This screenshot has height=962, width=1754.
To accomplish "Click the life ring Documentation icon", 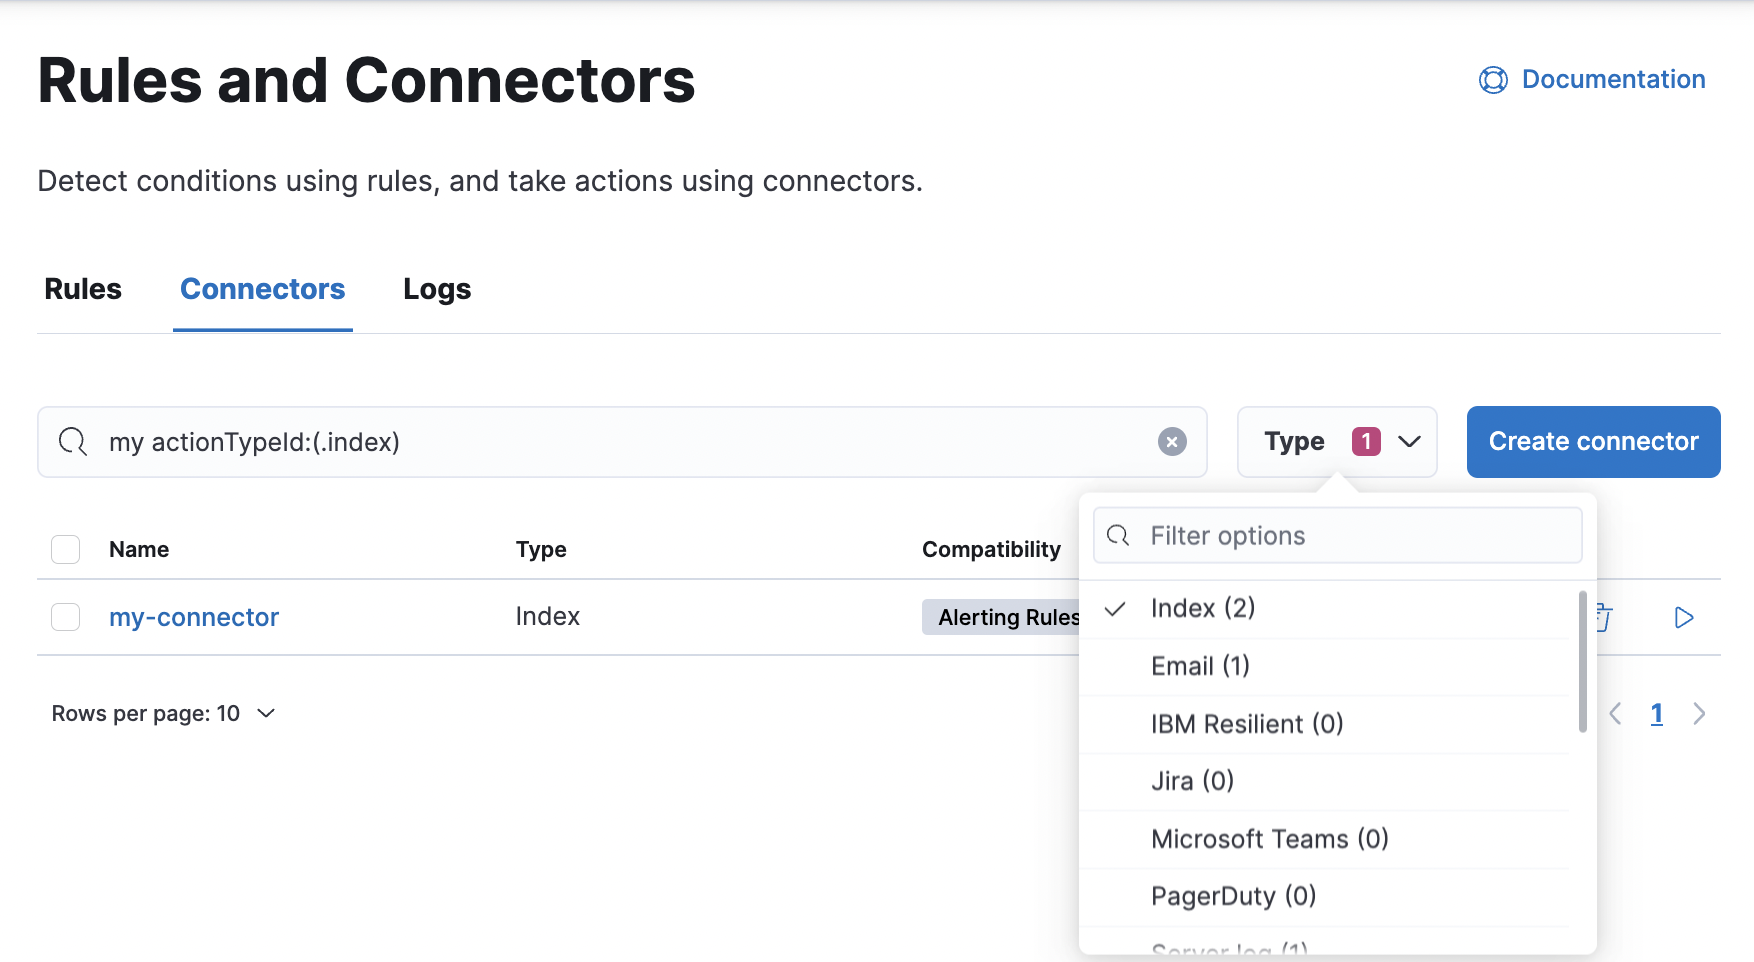I will [1492, 80].
